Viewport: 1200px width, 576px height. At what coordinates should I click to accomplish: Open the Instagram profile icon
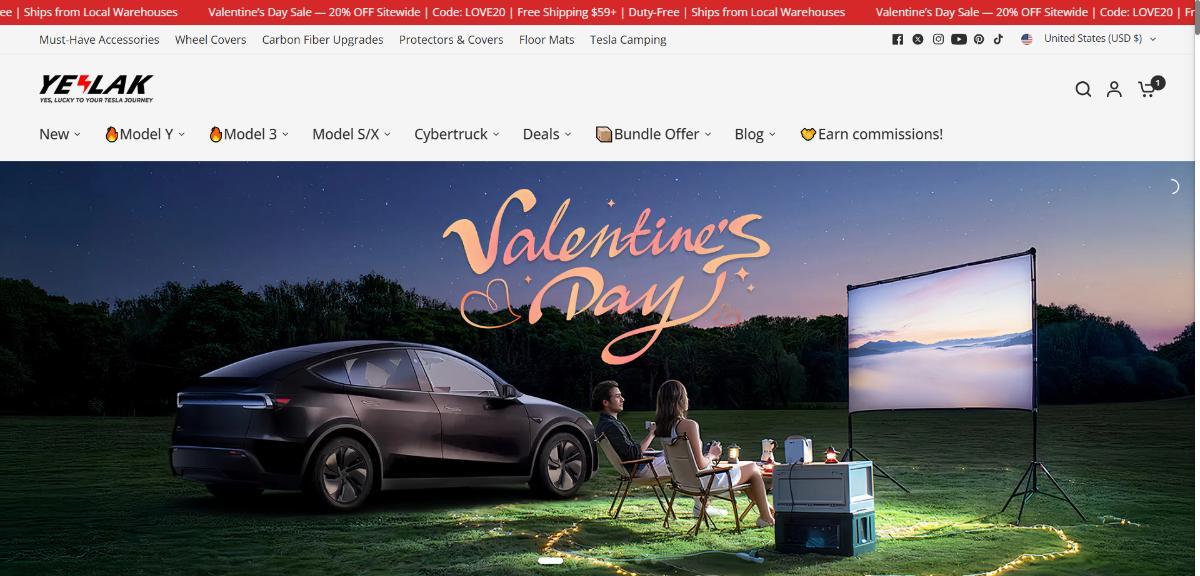(x=938, y=40)
